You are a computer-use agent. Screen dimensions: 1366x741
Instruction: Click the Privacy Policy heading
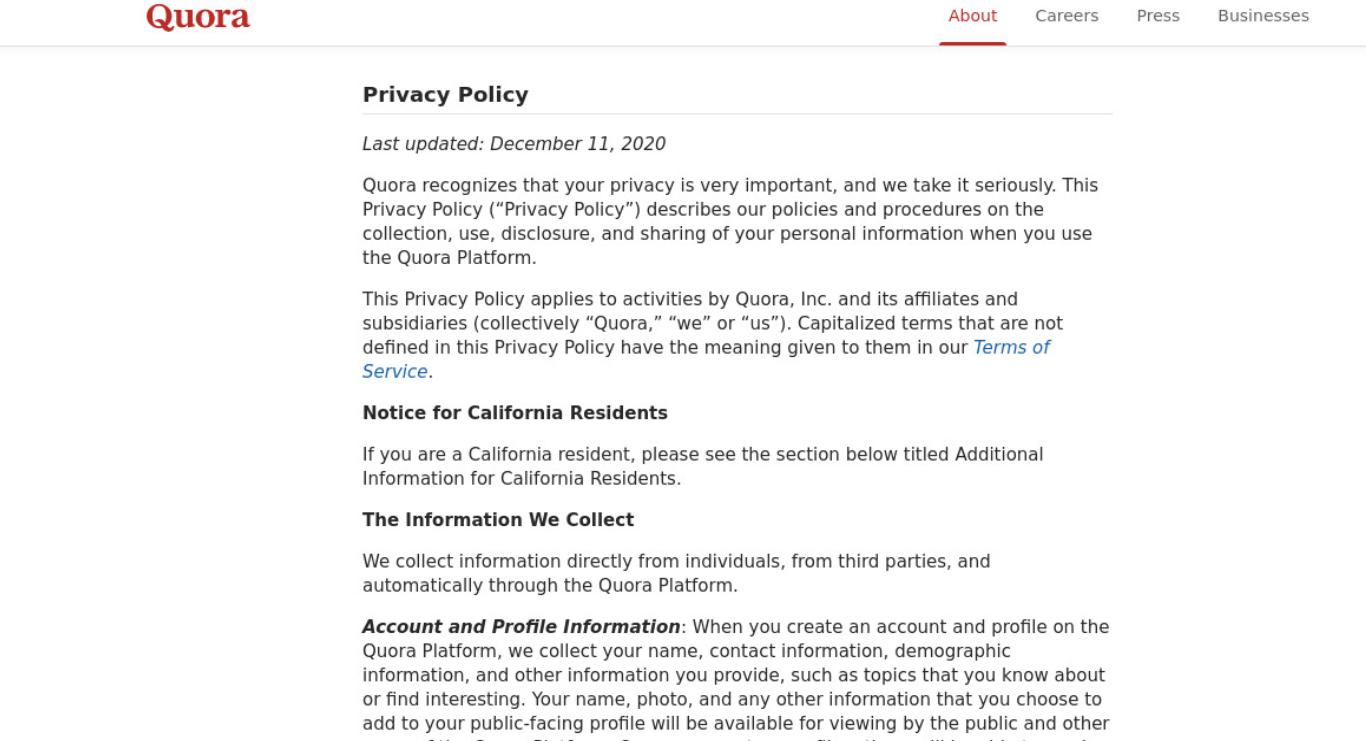coord(445,95)
